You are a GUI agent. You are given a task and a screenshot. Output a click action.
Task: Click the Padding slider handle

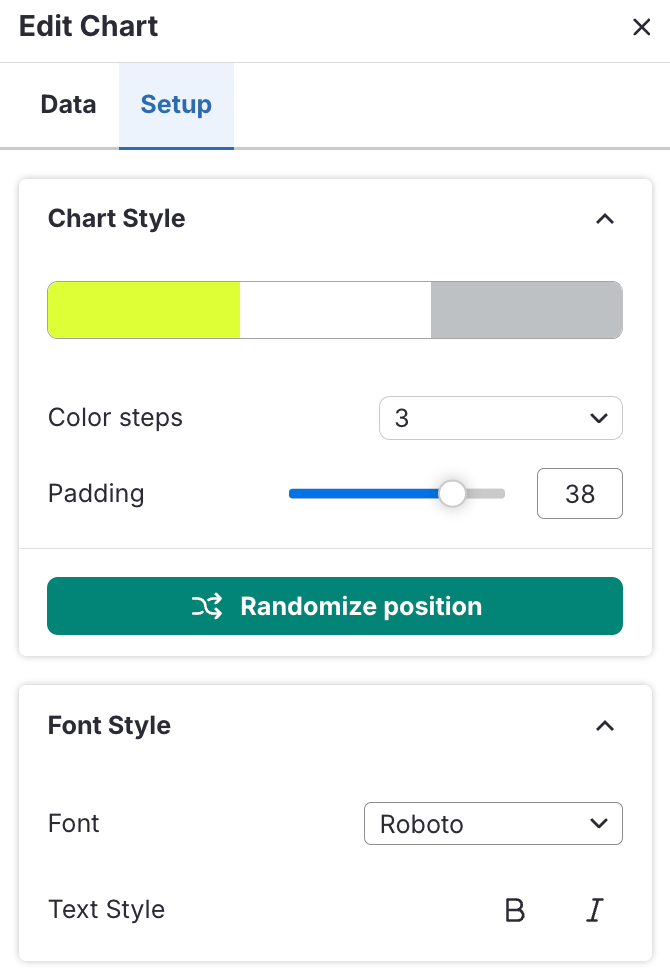(x=453, y=493)
